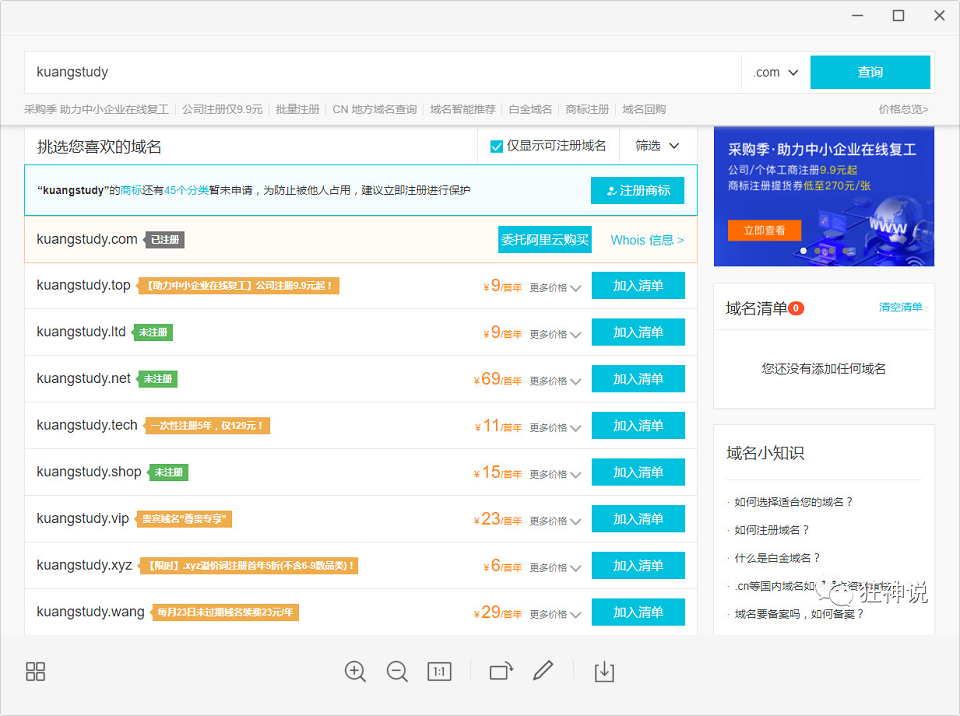Click the kuangstudy.top promo tag
The height and width of the screenshot is (716, 960).
pyautogui.click(x=238, y=285)
